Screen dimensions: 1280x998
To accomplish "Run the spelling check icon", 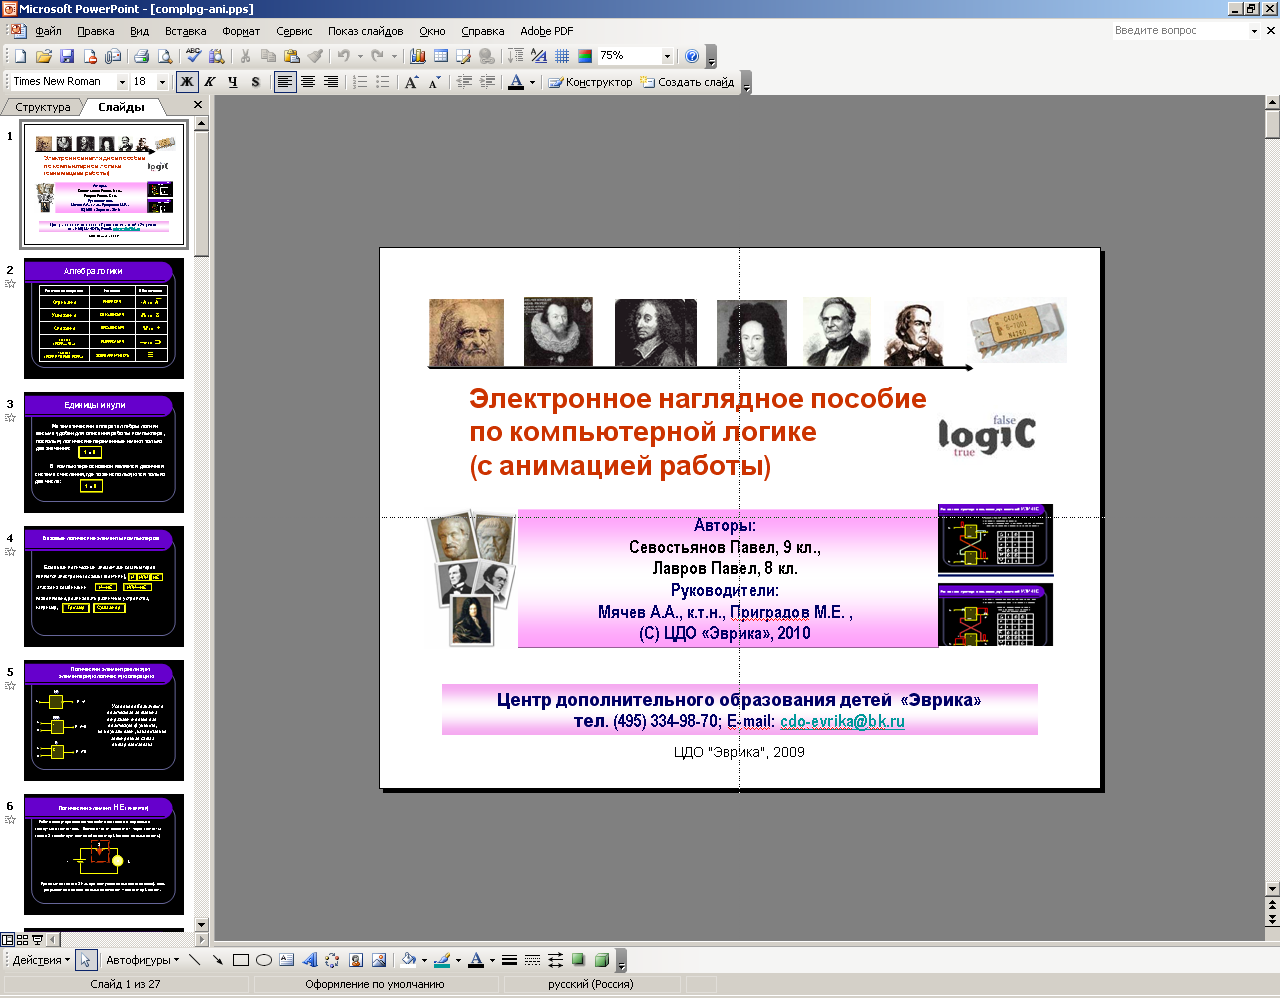I will [193, 56].
